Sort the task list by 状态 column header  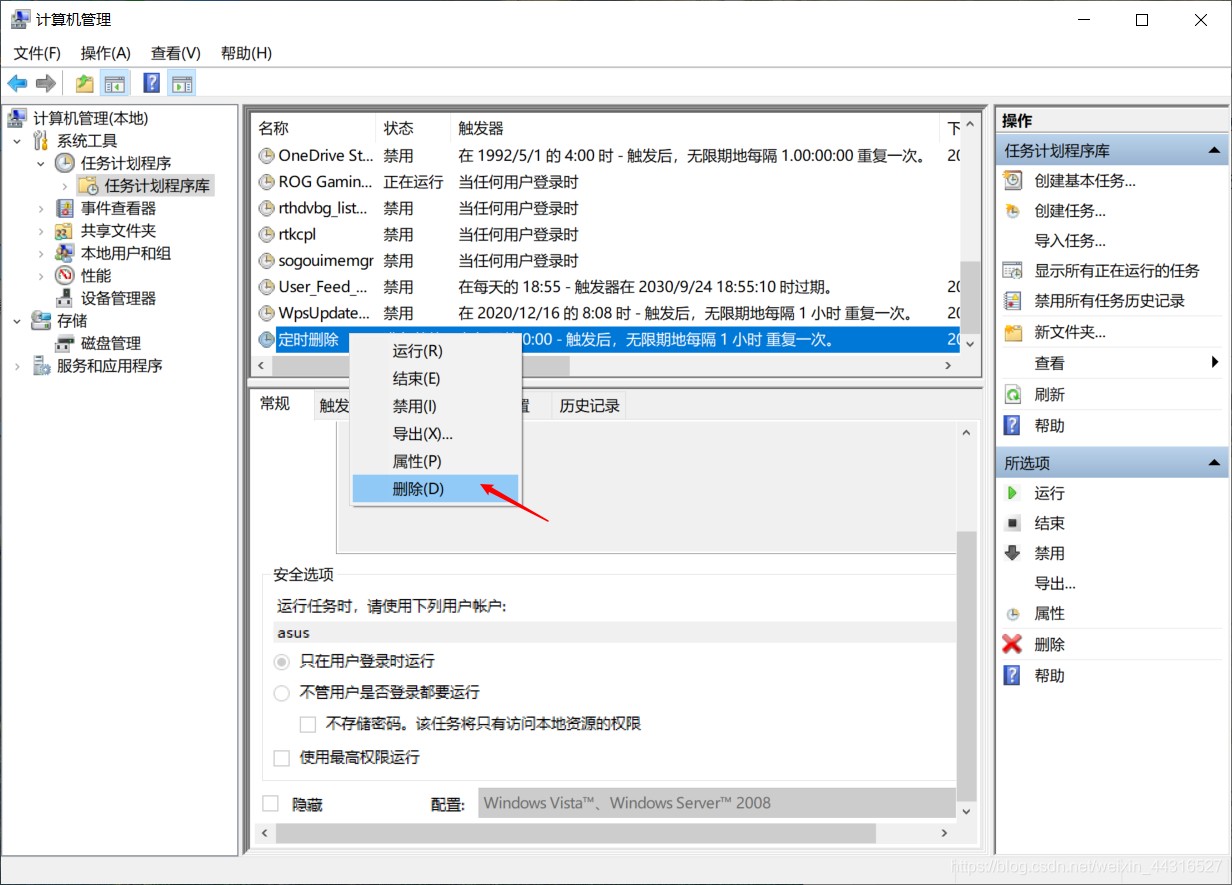pos(412,128)
